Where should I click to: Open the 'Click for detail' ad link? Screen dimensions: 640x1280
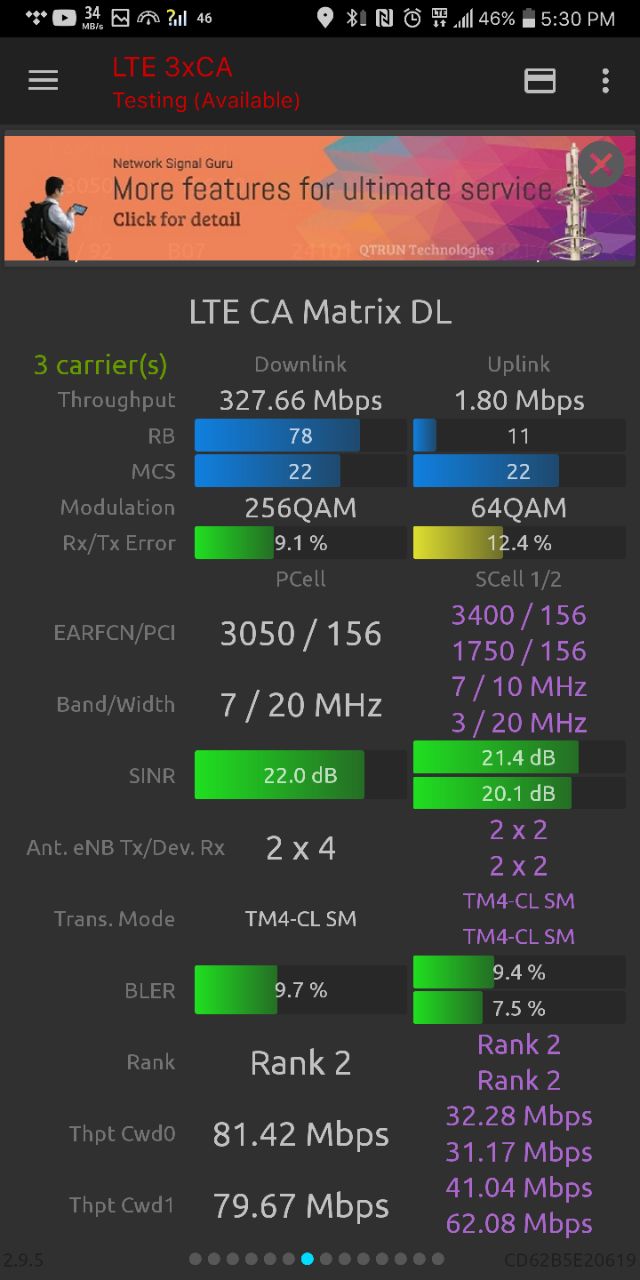[x=177, y=219]
